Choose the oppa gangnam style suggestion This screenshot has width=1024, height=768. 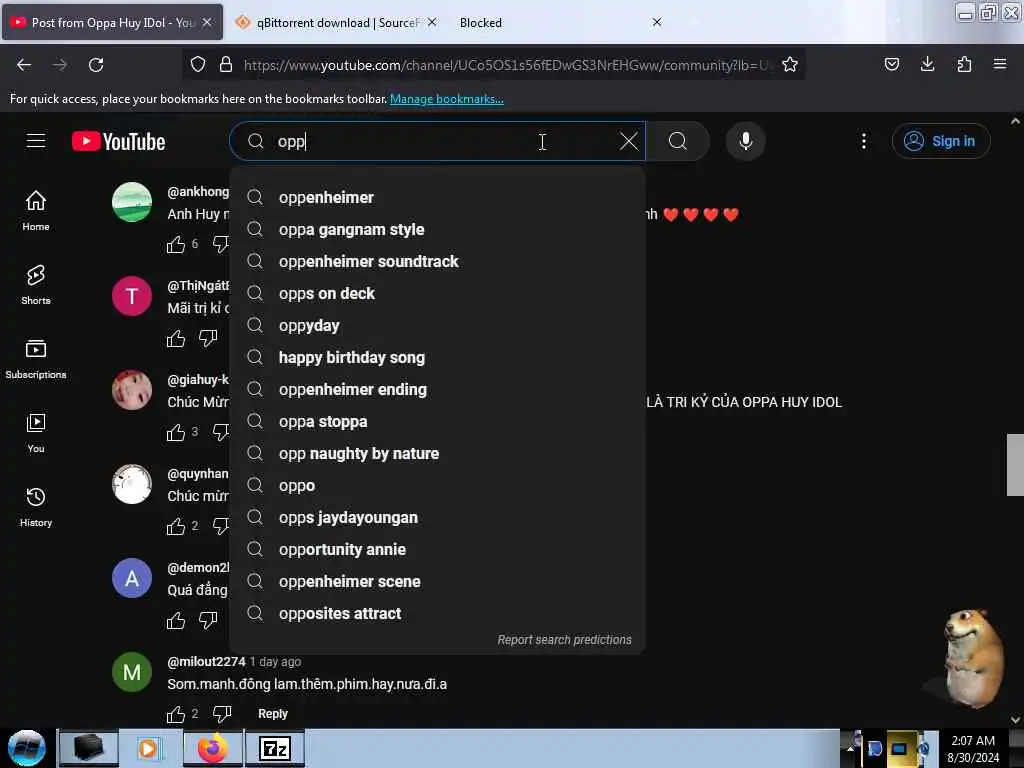[438, 229]
